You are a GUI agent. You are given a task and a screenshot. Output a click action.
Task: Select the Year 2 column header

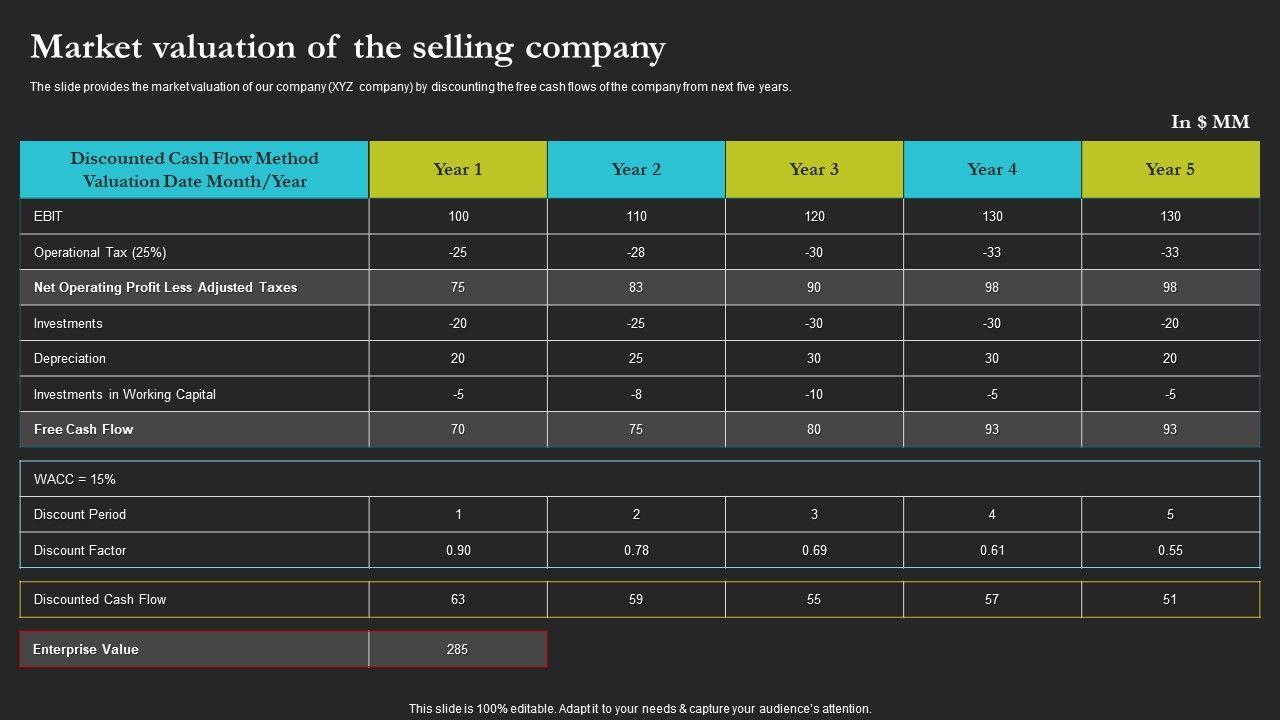[x=636, y=169]
